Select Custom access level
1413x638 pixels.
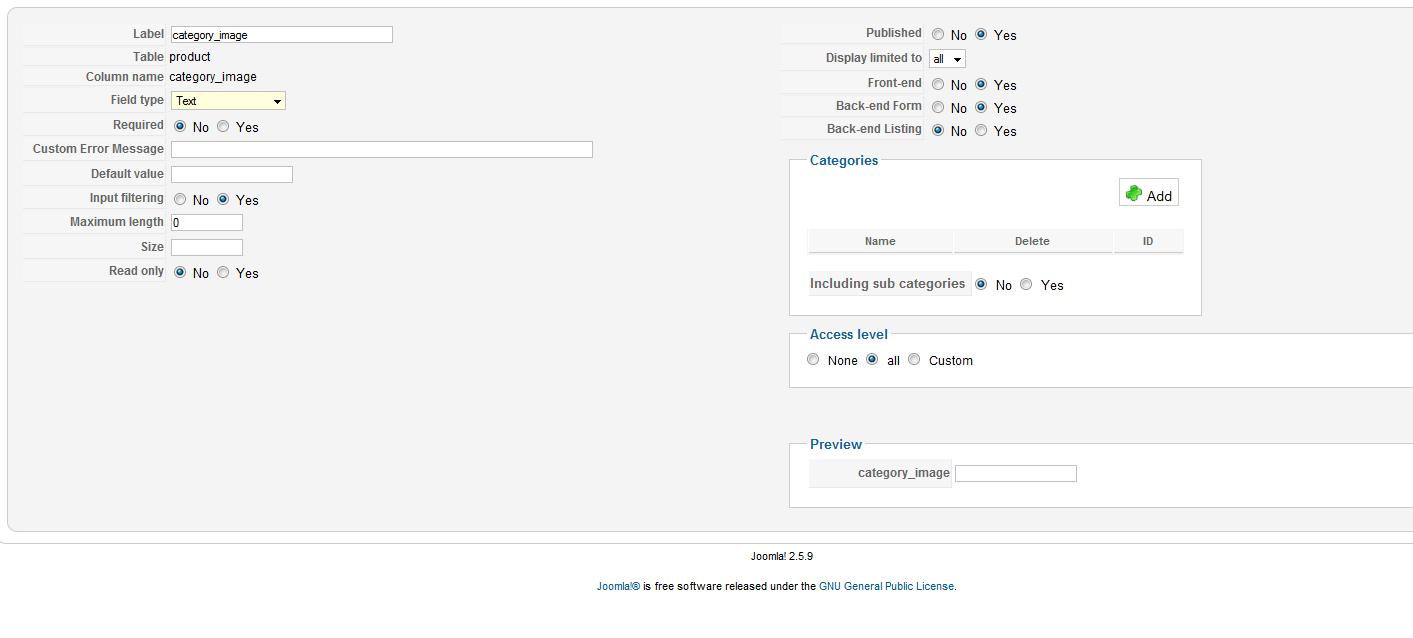[x=914, y=360]
